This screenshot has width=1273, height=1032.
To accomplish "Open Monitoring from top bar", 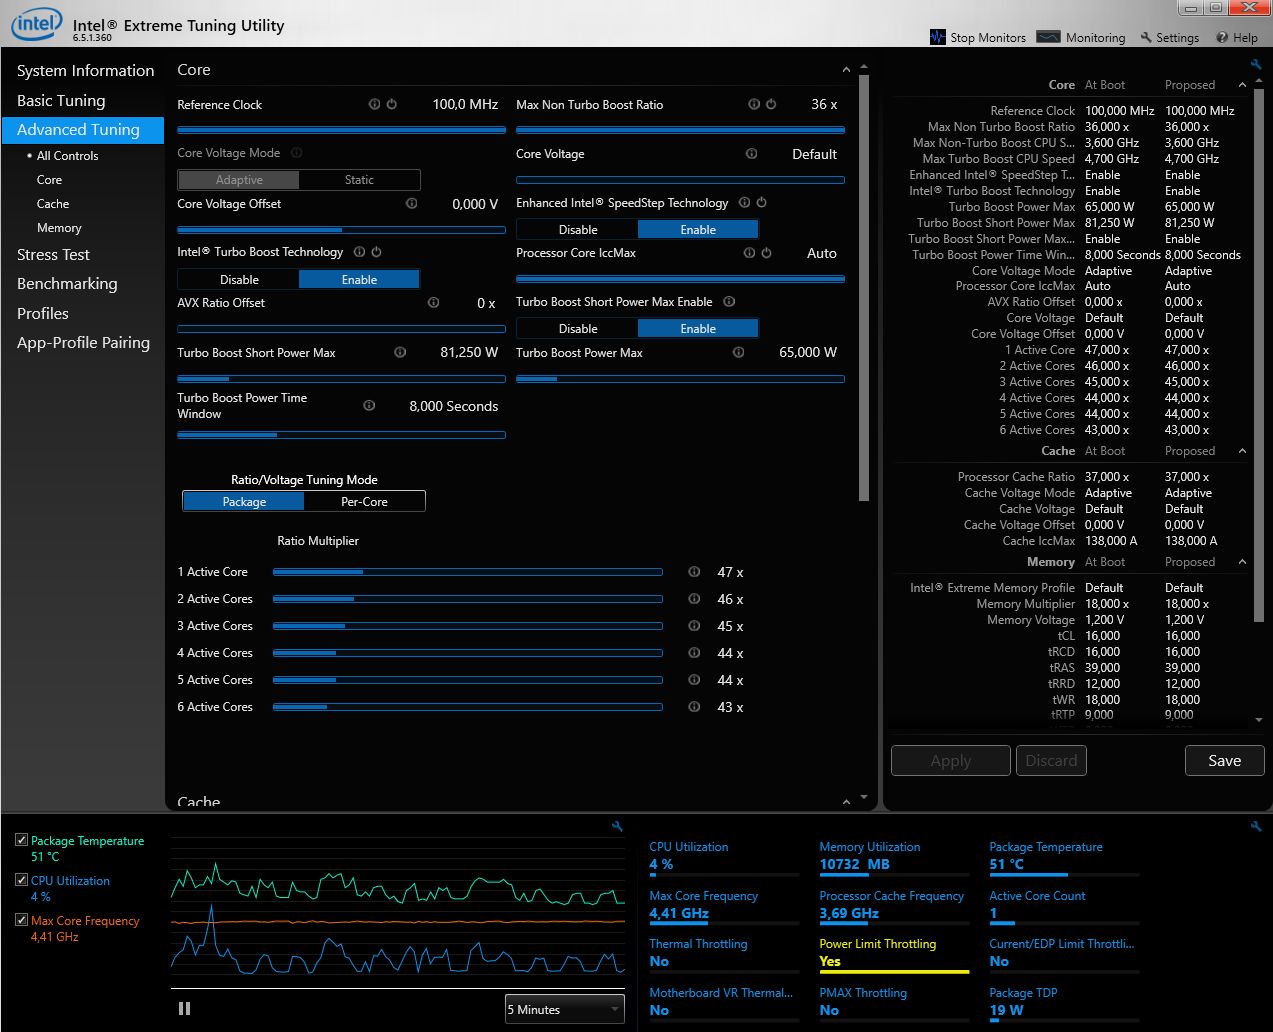I will [x=1081, y=37].
